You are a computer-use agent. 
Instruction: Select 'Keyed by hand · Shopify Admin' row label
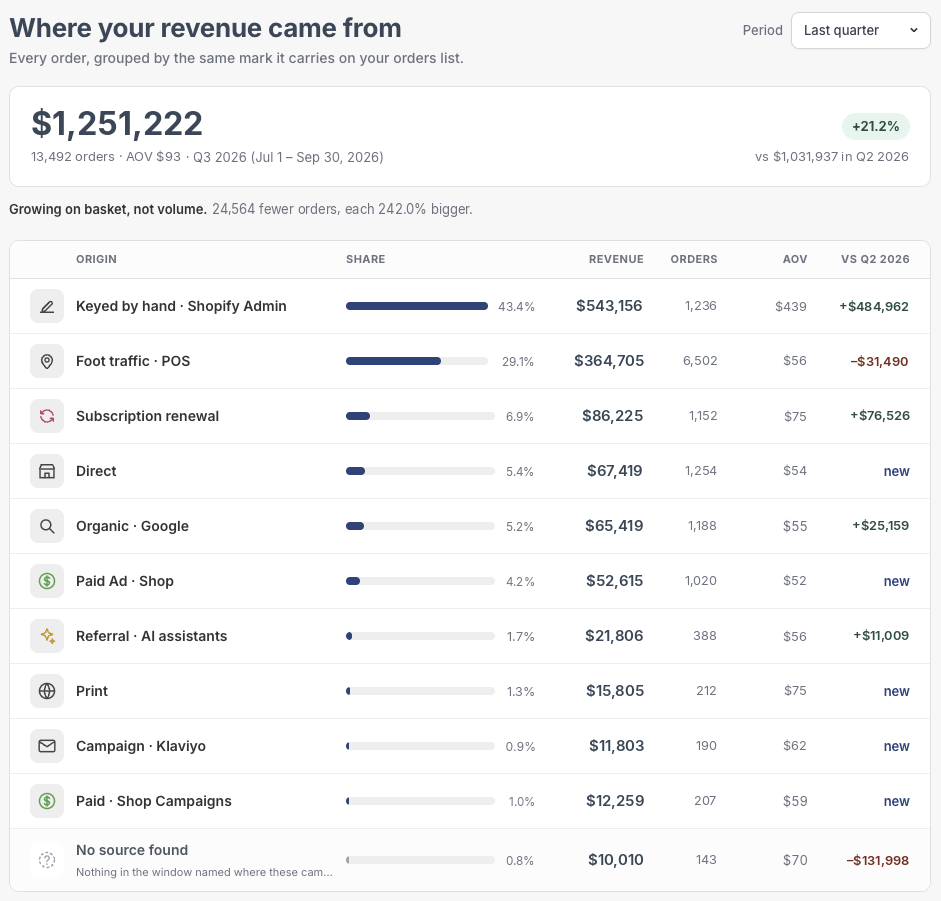[x=181, y=306]
